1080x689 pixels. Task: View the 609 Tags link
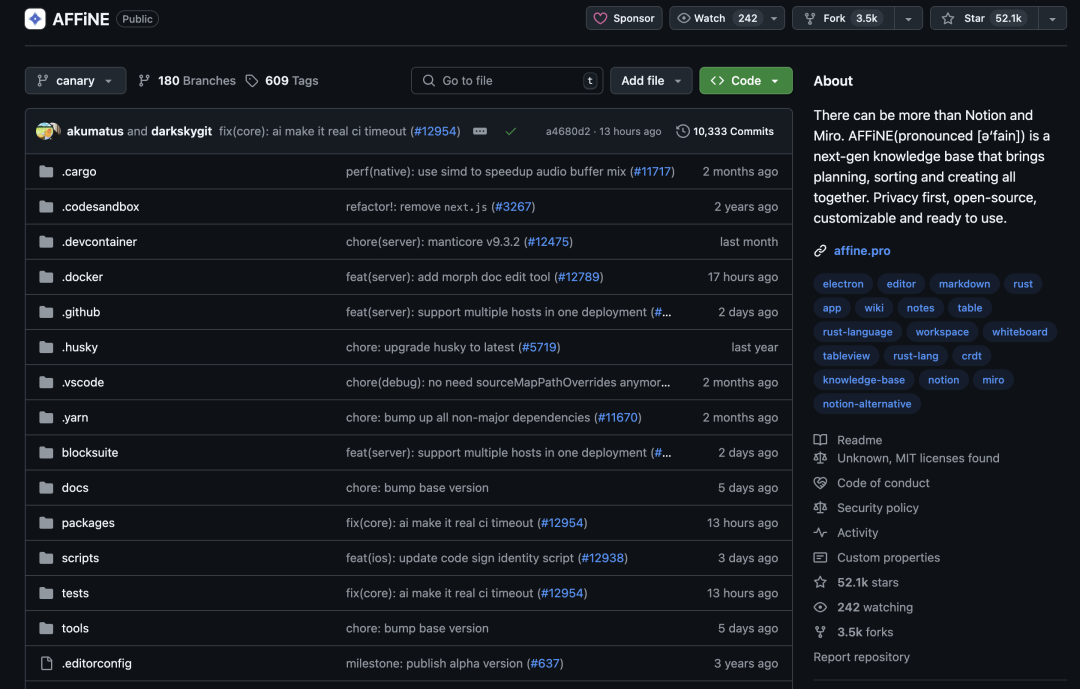click(282, 81)
